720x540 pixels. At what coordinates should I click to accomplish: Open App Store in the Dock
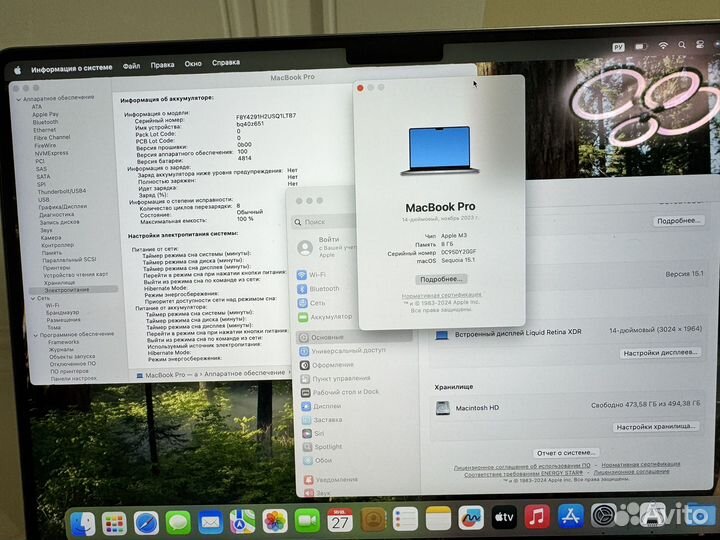click(571, 516)
